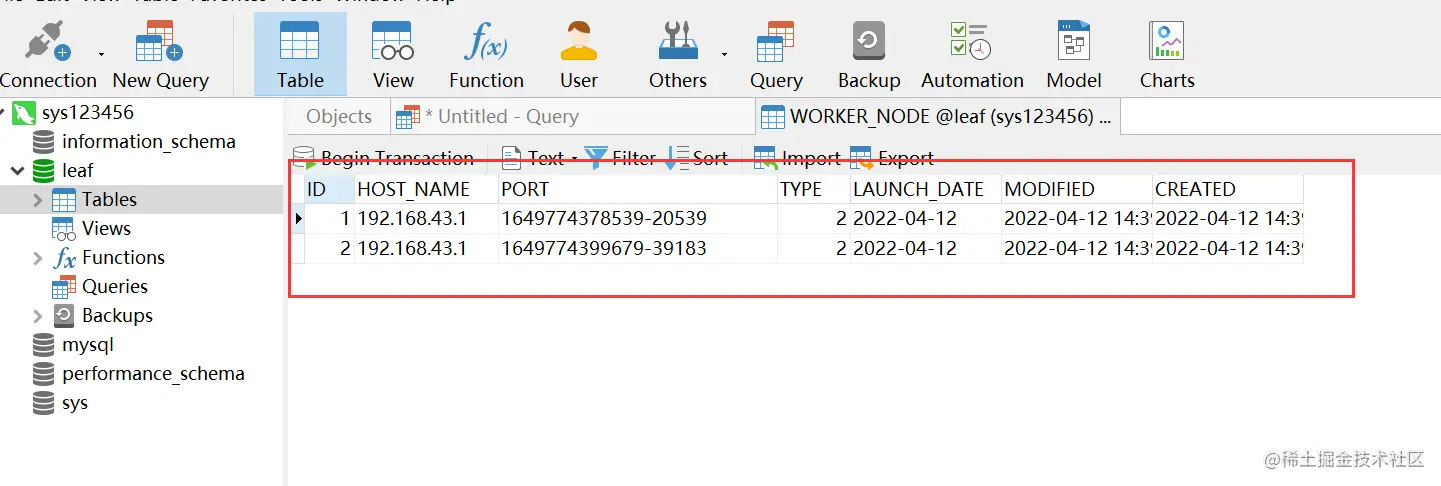Click the ID column header
This screenshot has height=486, width=1441.
330,189
